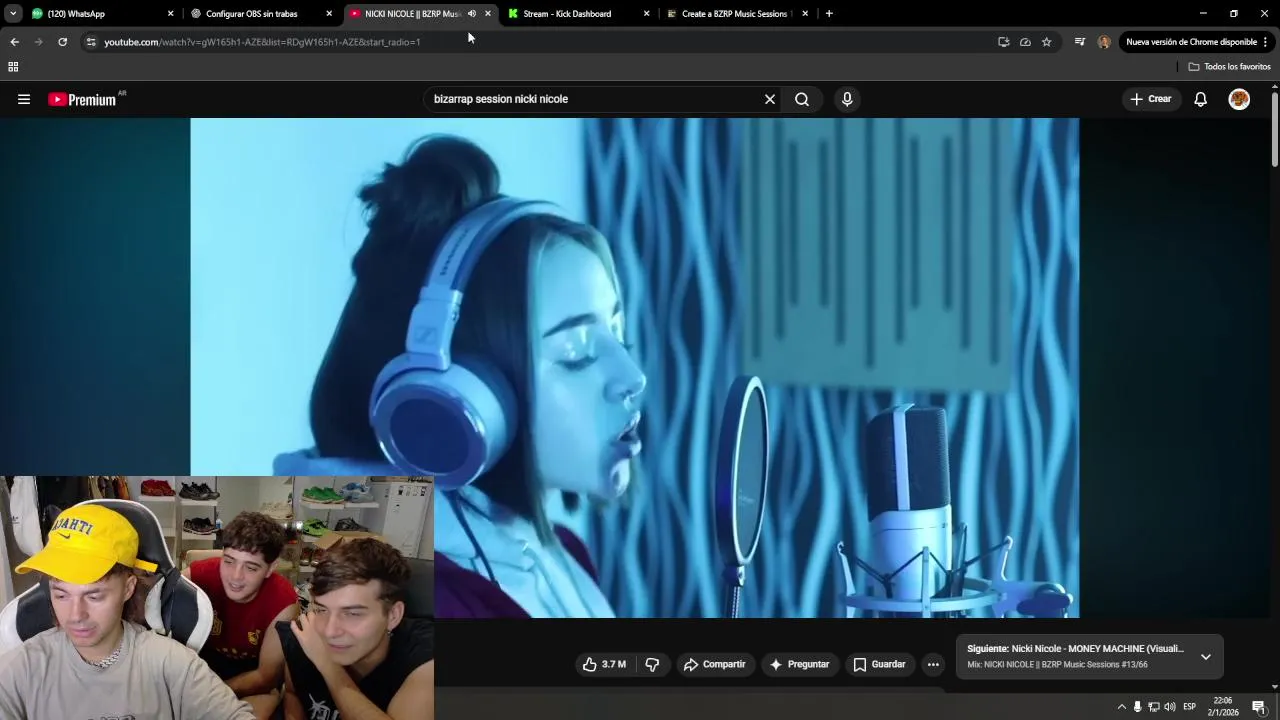Dislike the video with thumbs down
The width and height of the screenshot is (1280, 720).
pos(652,664)
